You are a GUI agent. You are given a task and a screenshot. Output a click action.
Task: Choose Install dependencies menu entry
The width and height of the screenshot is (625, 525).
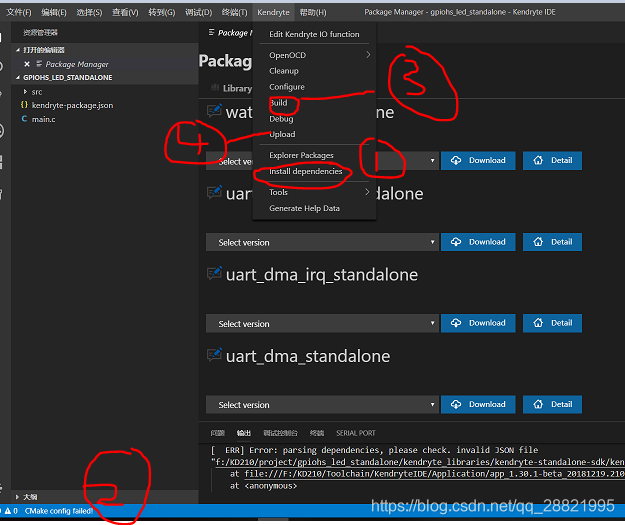click(314, 171)
